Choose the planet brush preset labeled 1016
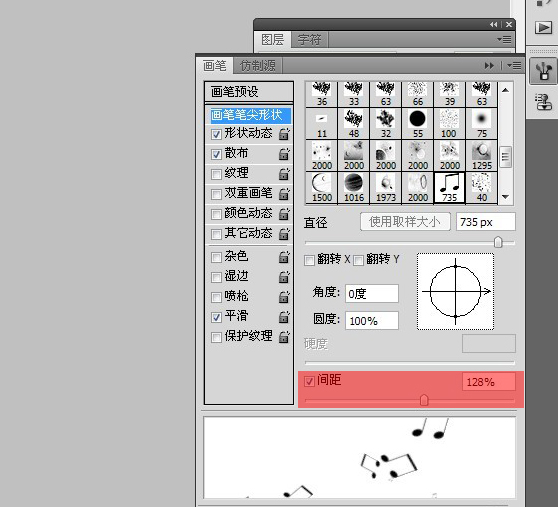The height and width of the screenshot is (507, 558). [x=354, y=188]
